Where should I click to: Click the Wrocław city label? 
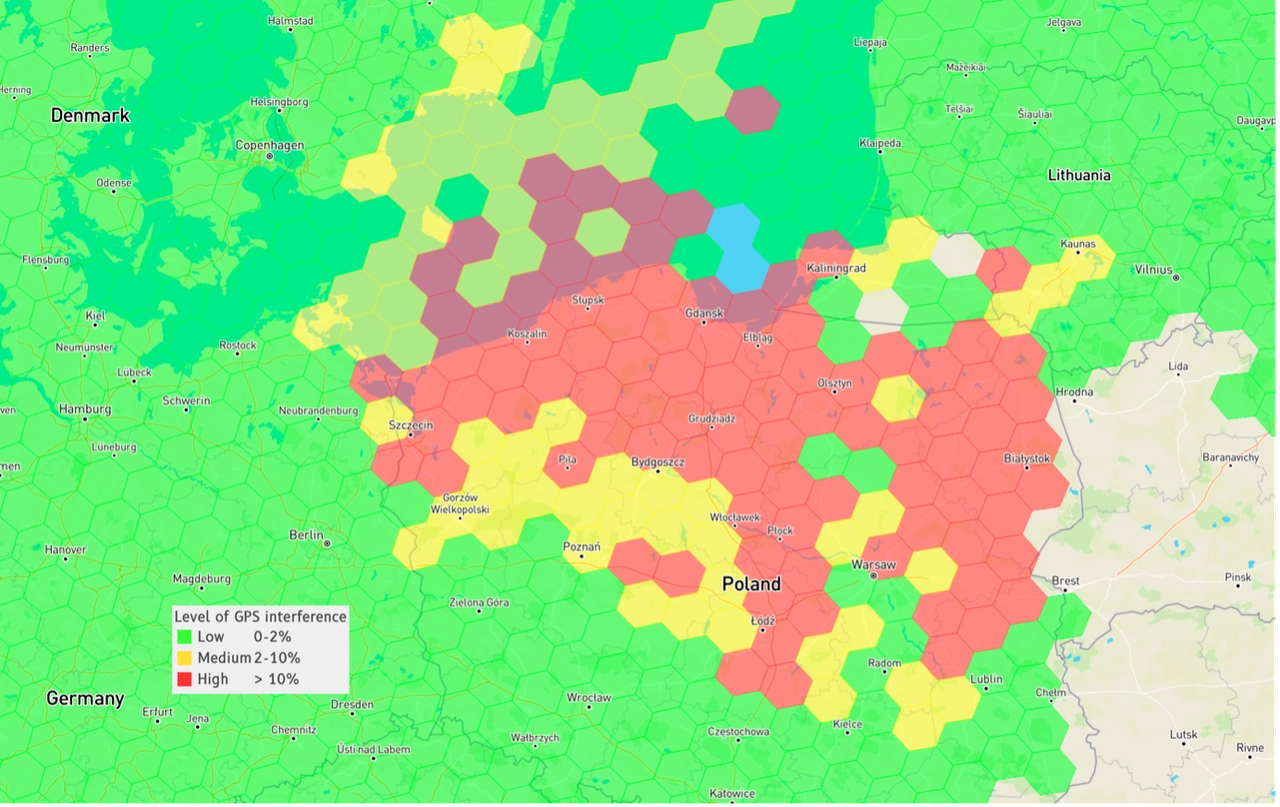tap(589, 697)
